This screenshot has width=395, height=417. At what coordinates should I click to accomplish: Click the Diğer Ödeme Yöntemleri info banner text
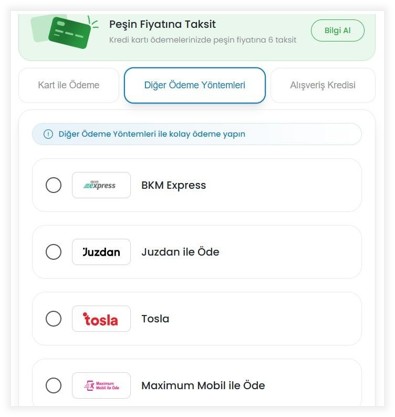pos(152,134)
